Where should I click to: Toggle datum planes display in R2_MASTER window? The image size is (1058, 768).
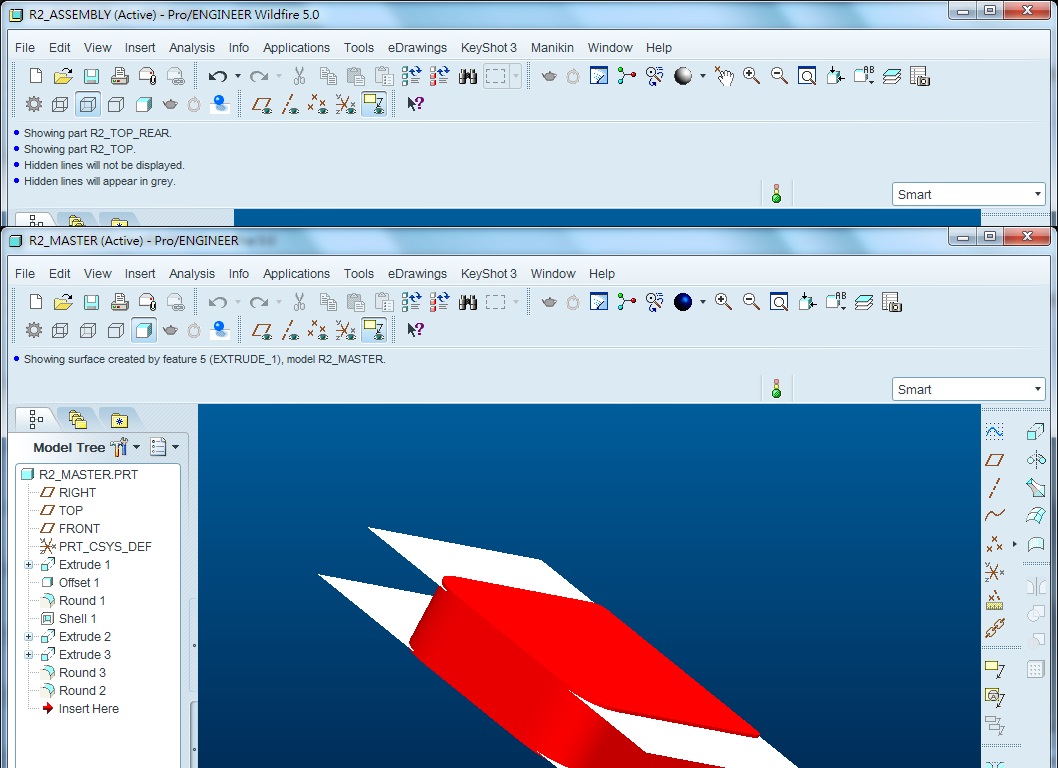pyautogui.click(x=262, y=330)
